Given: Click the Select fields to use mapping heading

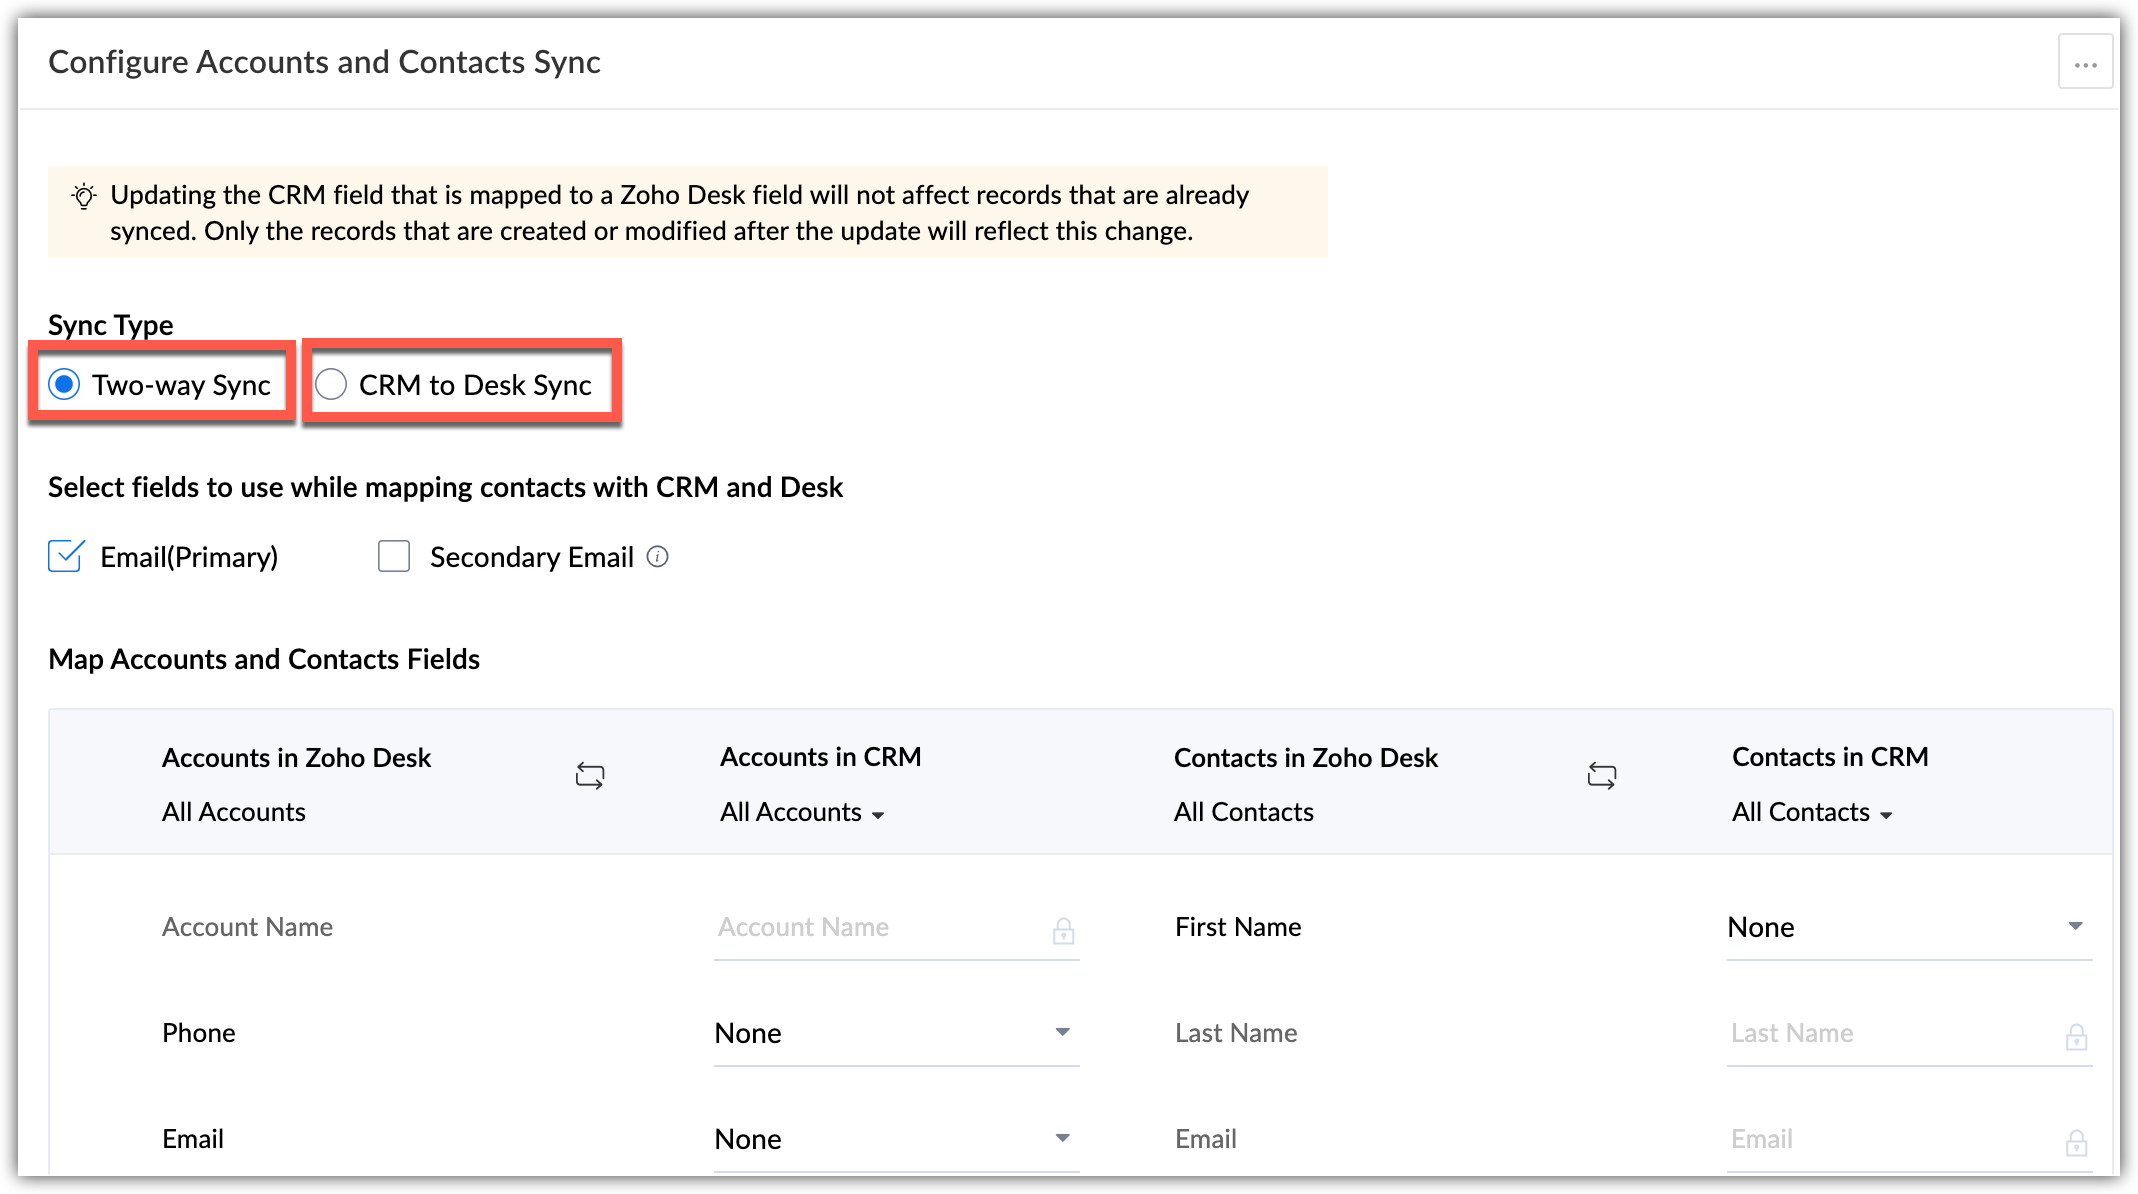Looking at the screenshot, I should click(x=445, y=487).
